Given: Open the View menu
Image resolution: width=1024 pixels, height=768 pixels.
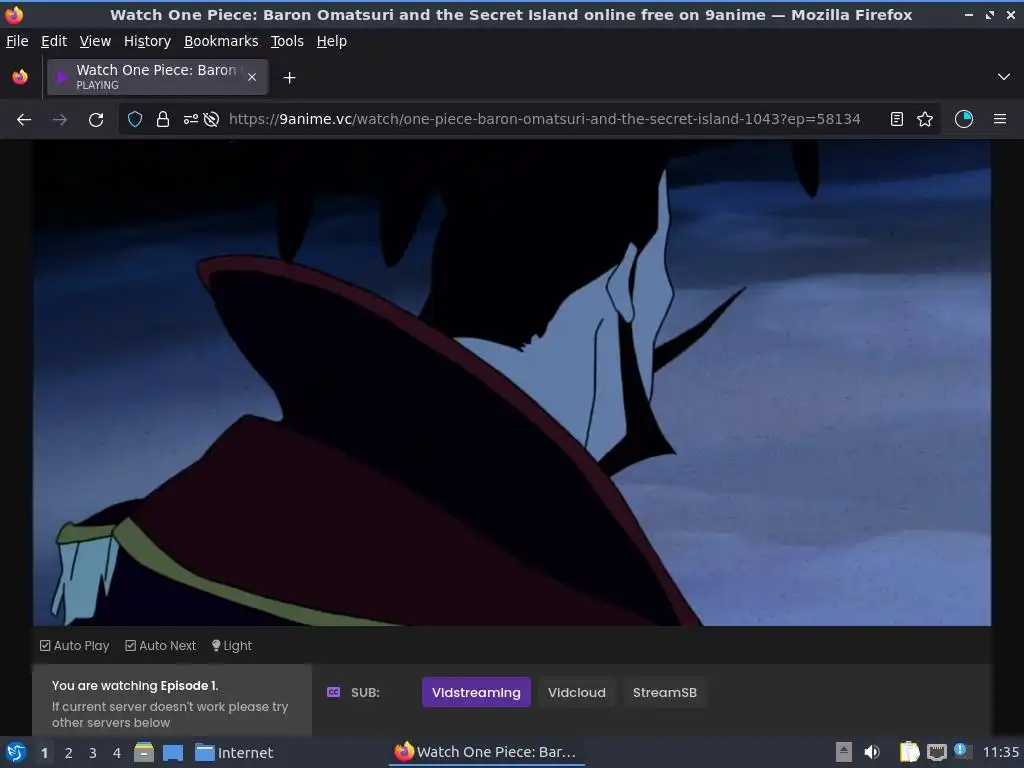Looking at the screenshot, I should 95,41.
